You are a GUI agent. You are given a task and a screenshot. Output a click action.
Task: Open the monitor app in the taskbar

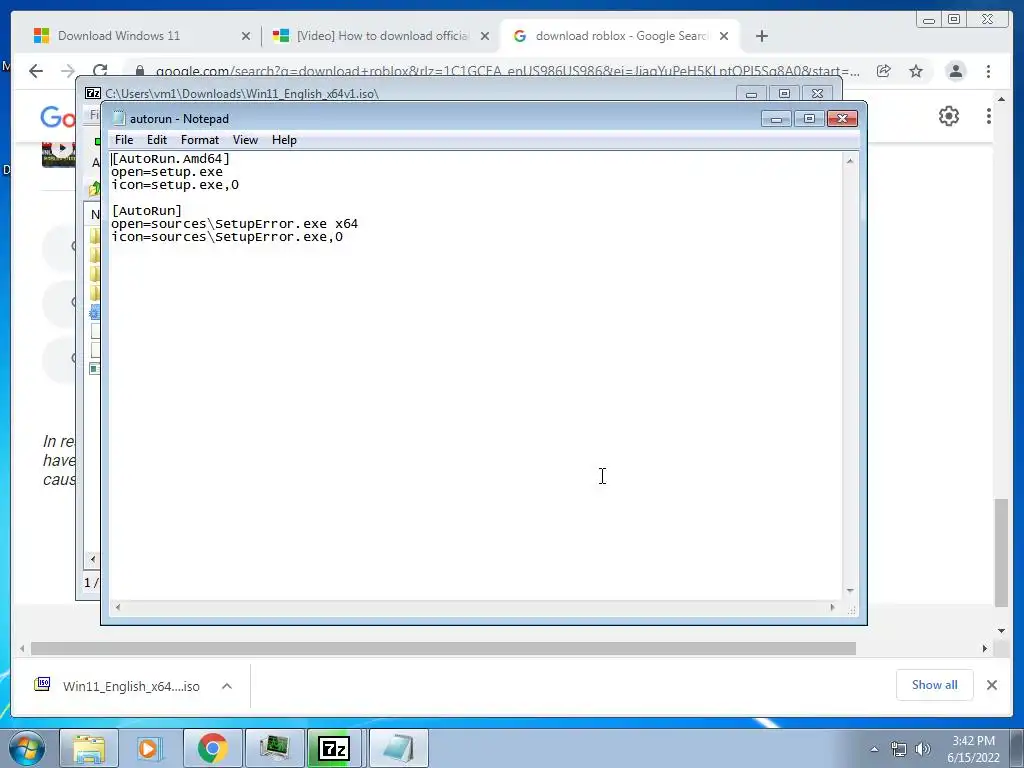274,748
